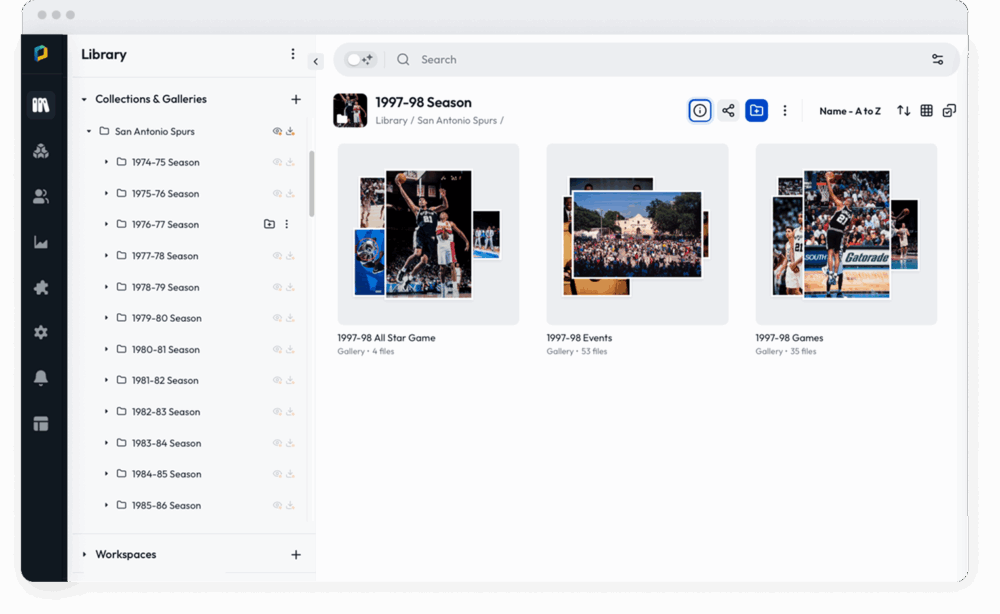Image resolution: width=1000 pixels, height=614 pixels.
Task: Toggle visibility eye for San Antonio Spurs
Action: (x=277, y=131)
